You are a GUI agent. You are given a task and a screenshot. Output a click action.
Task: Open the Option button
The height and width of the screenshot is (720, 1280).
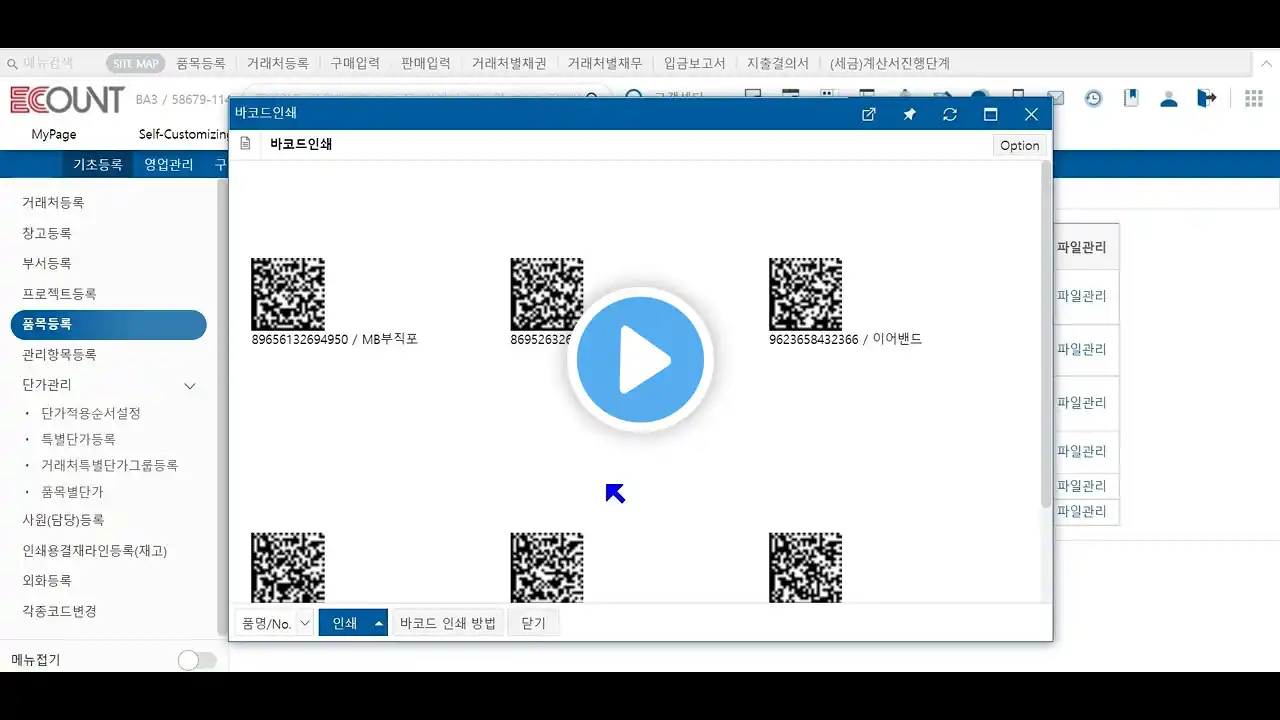[x=1020, y=145]
